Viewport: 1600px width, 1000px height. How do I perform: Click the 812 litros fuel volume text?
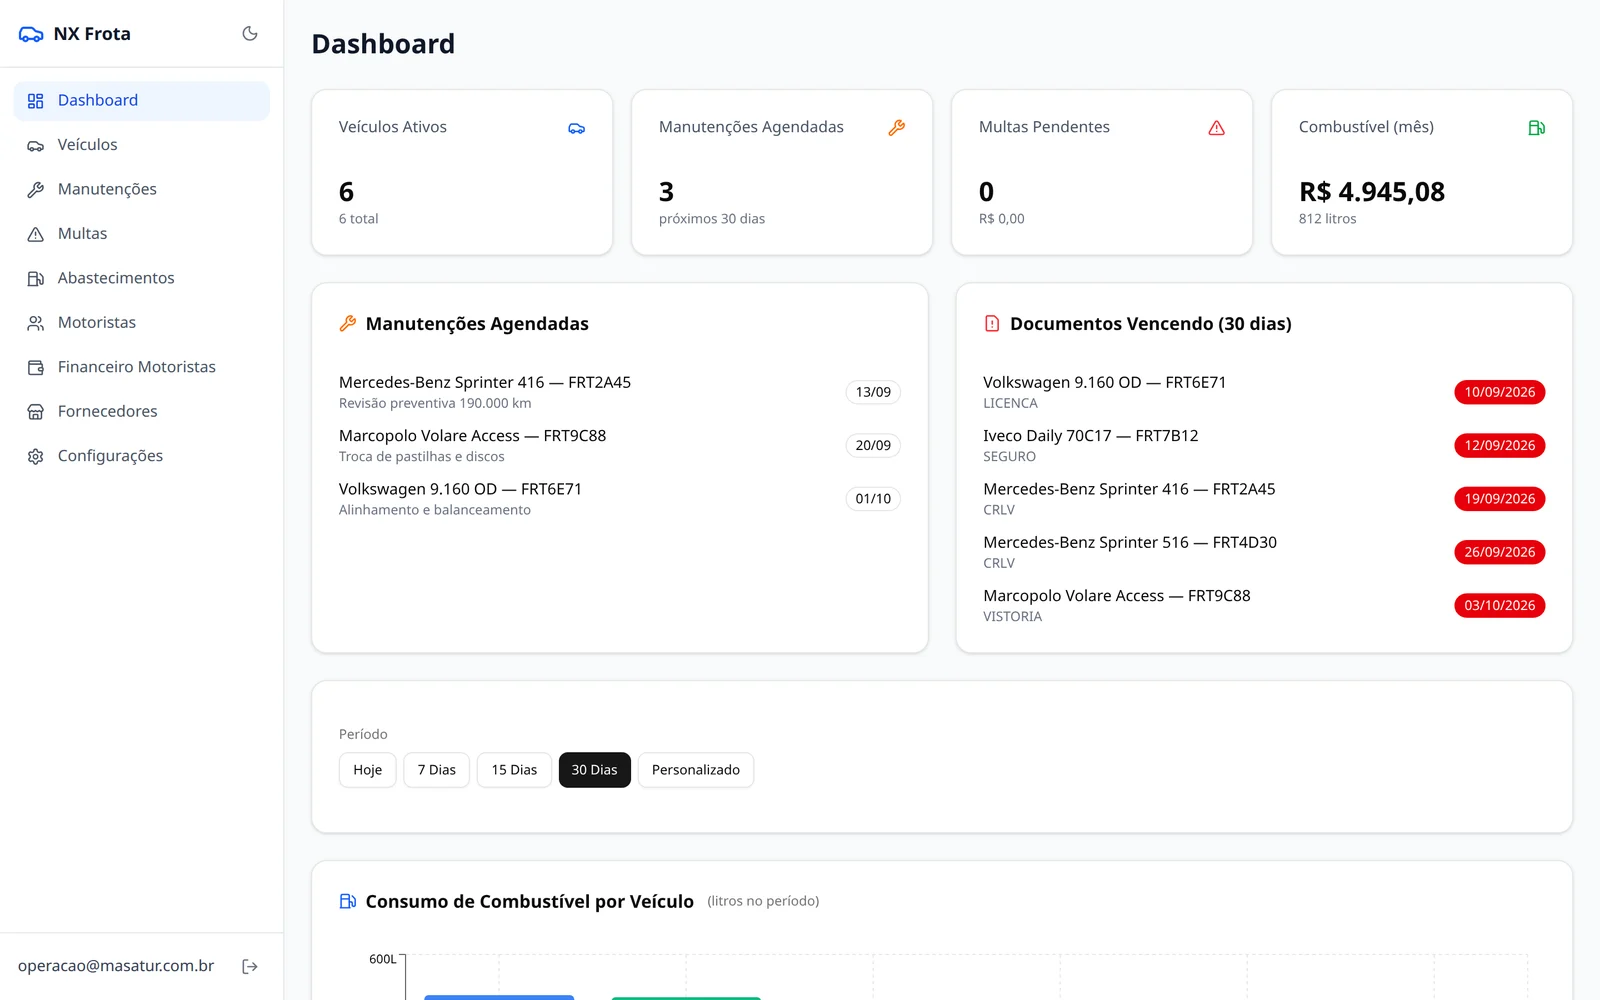(x=1328, y=219)
